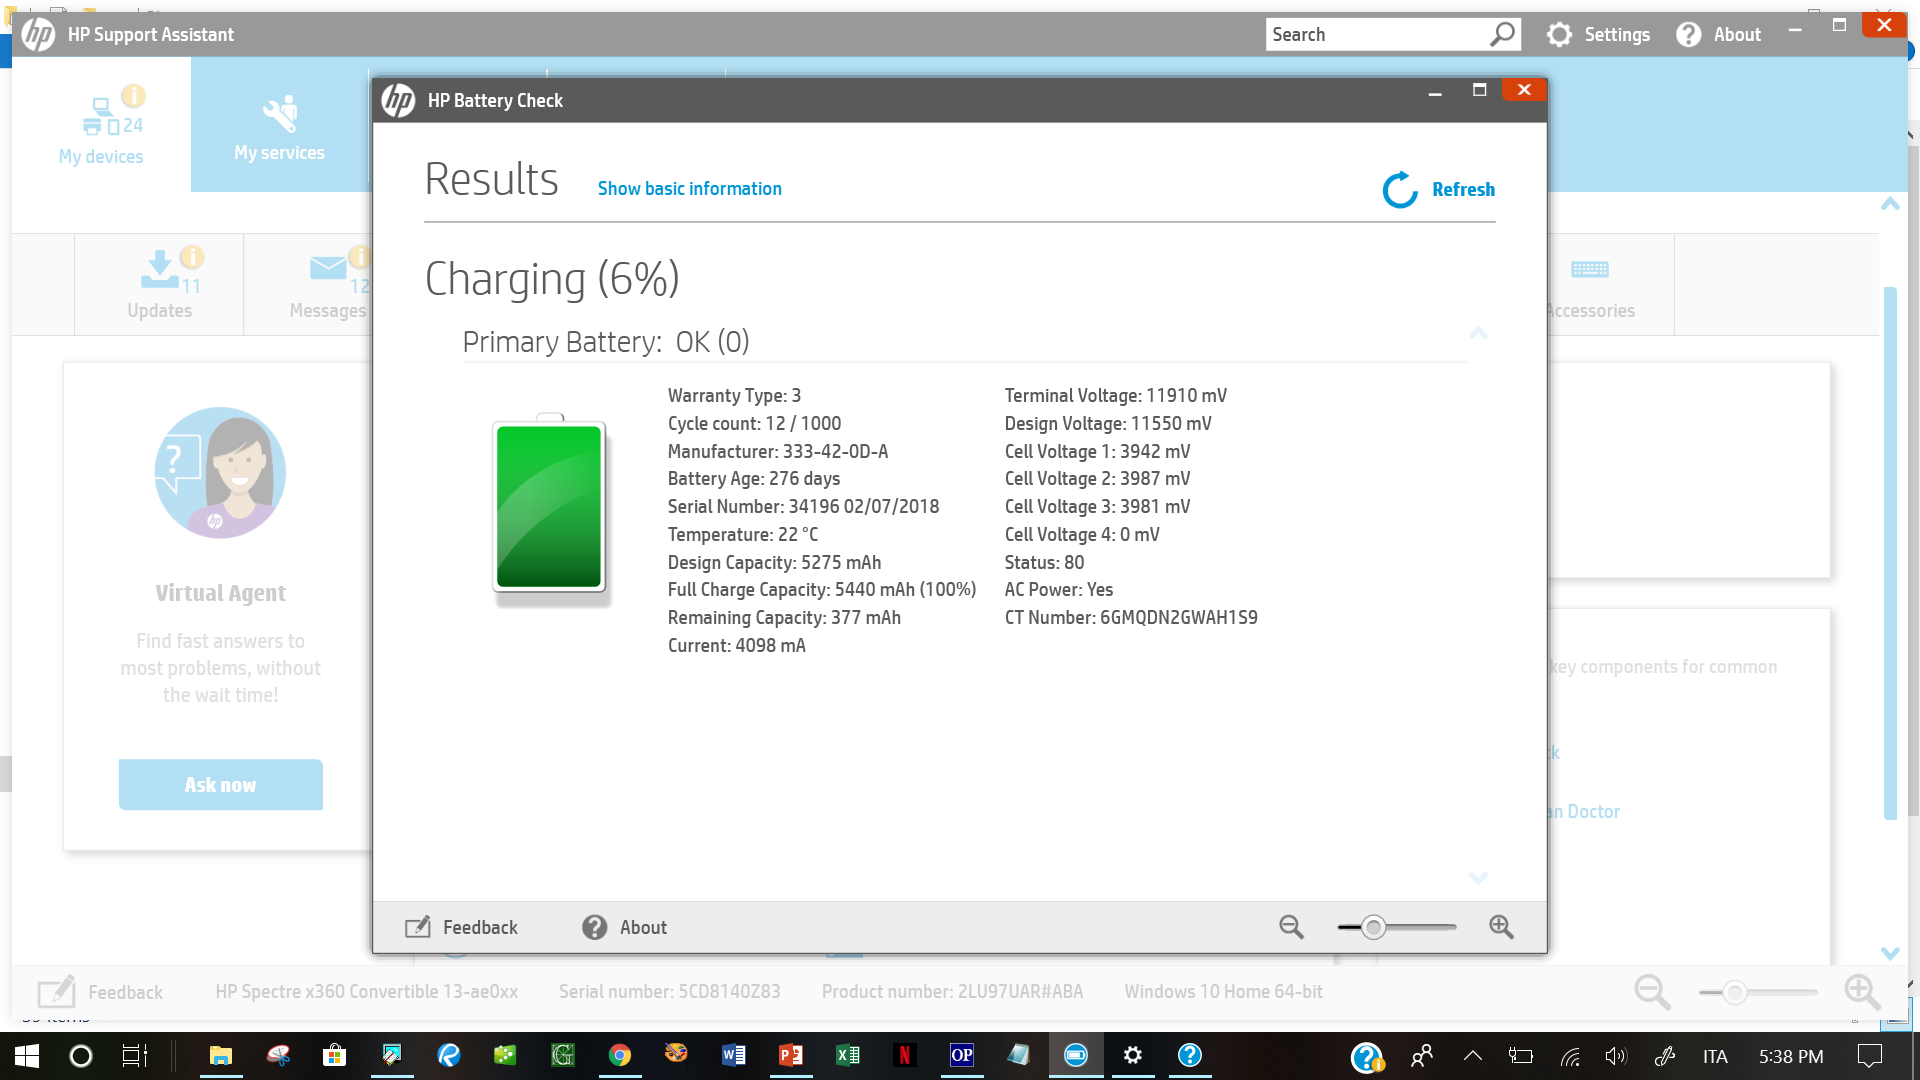Open the Windows Start menu
Screen dimensions: 1920x1080
coord(27,1056)
